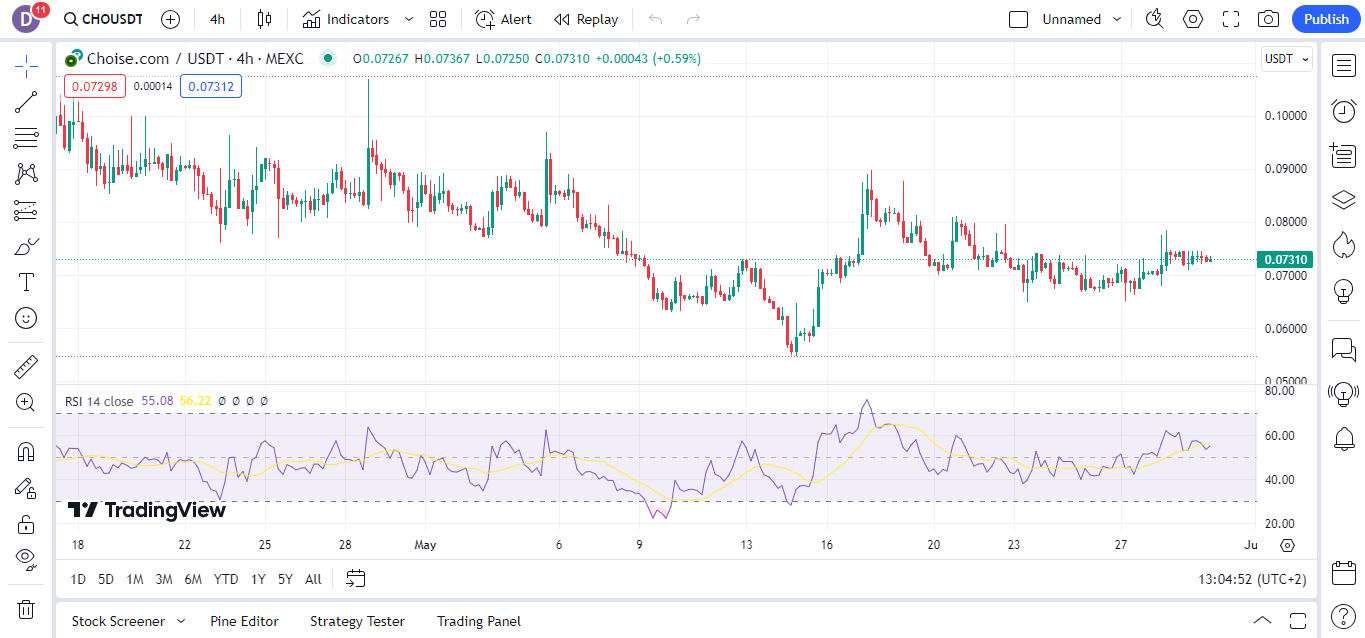Add symbol to compare with plus icon
This screenshot has height=638, width=1365.
(171, 19)
